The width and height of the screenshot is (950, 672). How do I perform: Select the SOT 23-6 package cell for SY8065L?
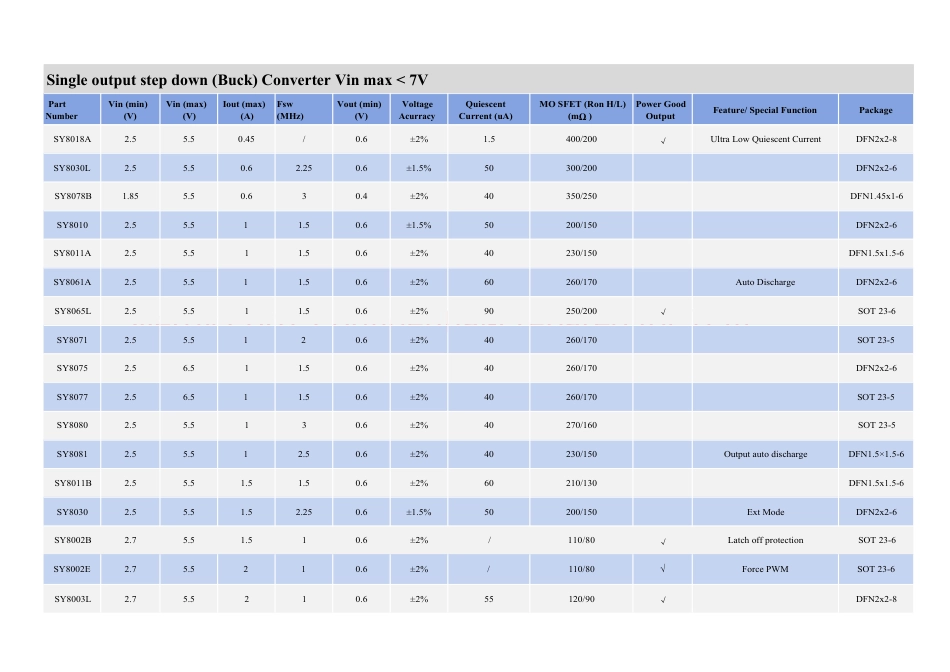(x=876, y=311)
